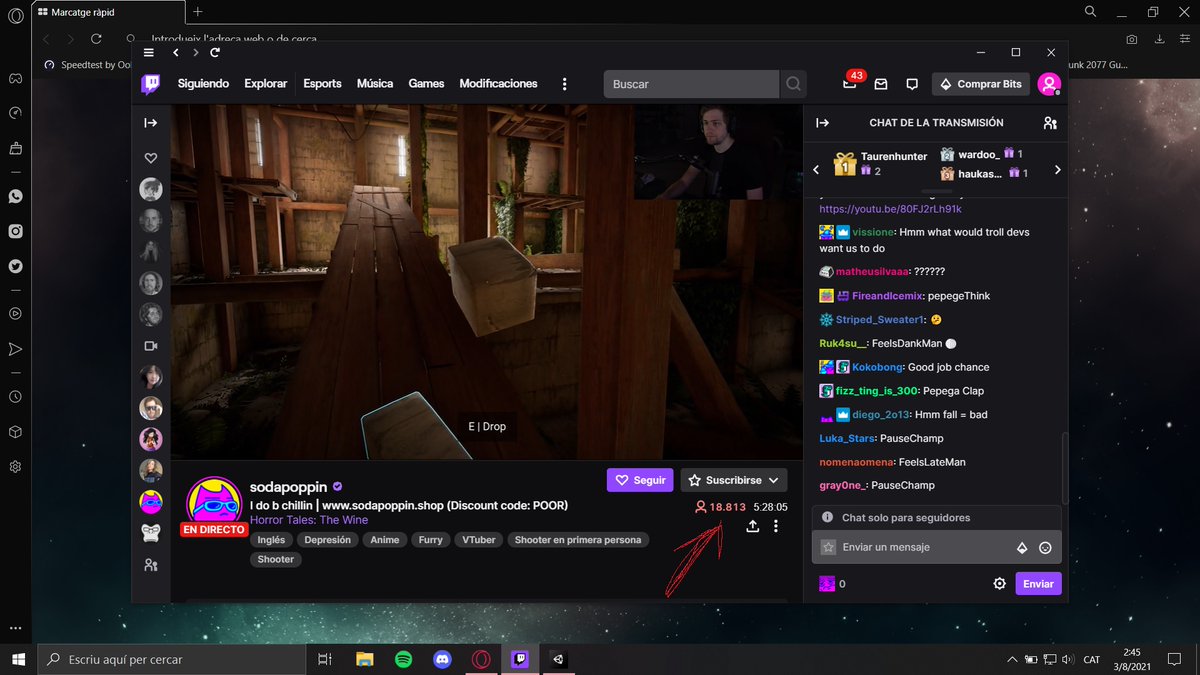Open the emote picker in chat
This screenshot has width=1200, height=675.
click(1045, 548)
